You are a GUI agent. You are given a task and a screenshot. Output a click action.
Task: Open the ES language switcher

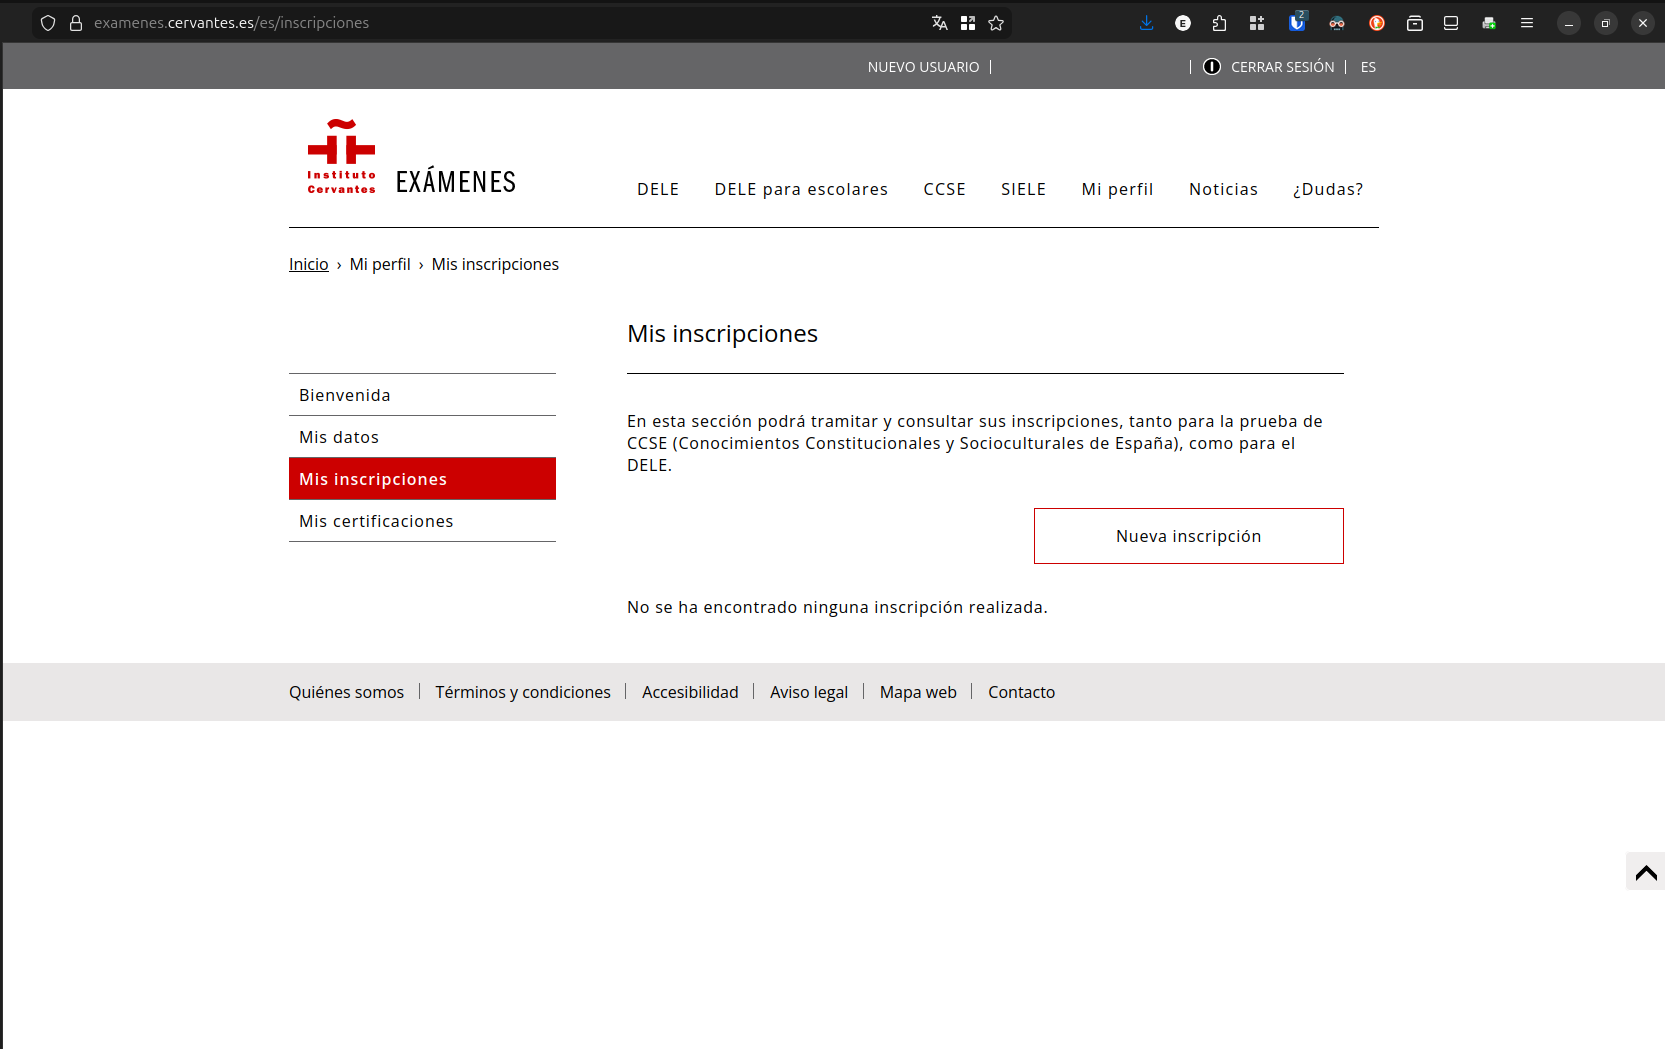pos(1368,66)
